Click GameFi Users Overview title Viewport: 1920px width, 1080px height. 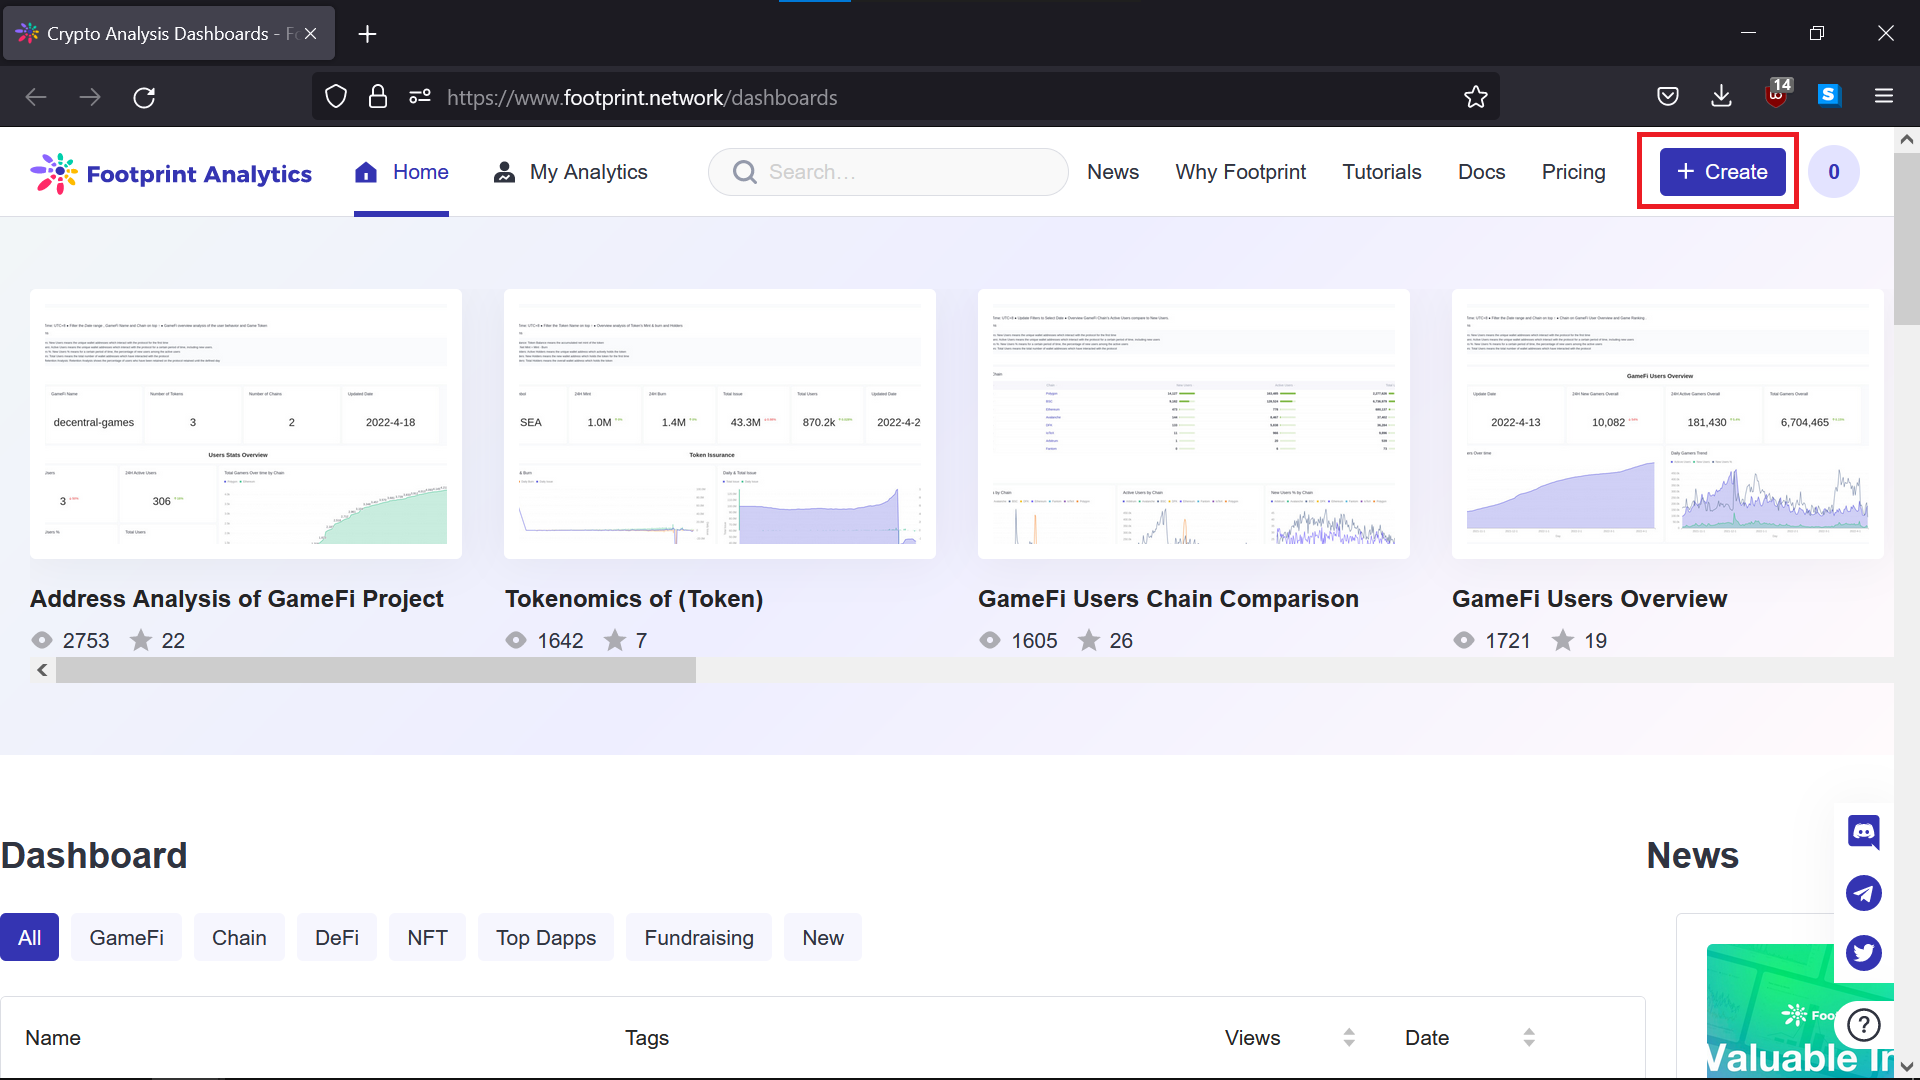1589,599
